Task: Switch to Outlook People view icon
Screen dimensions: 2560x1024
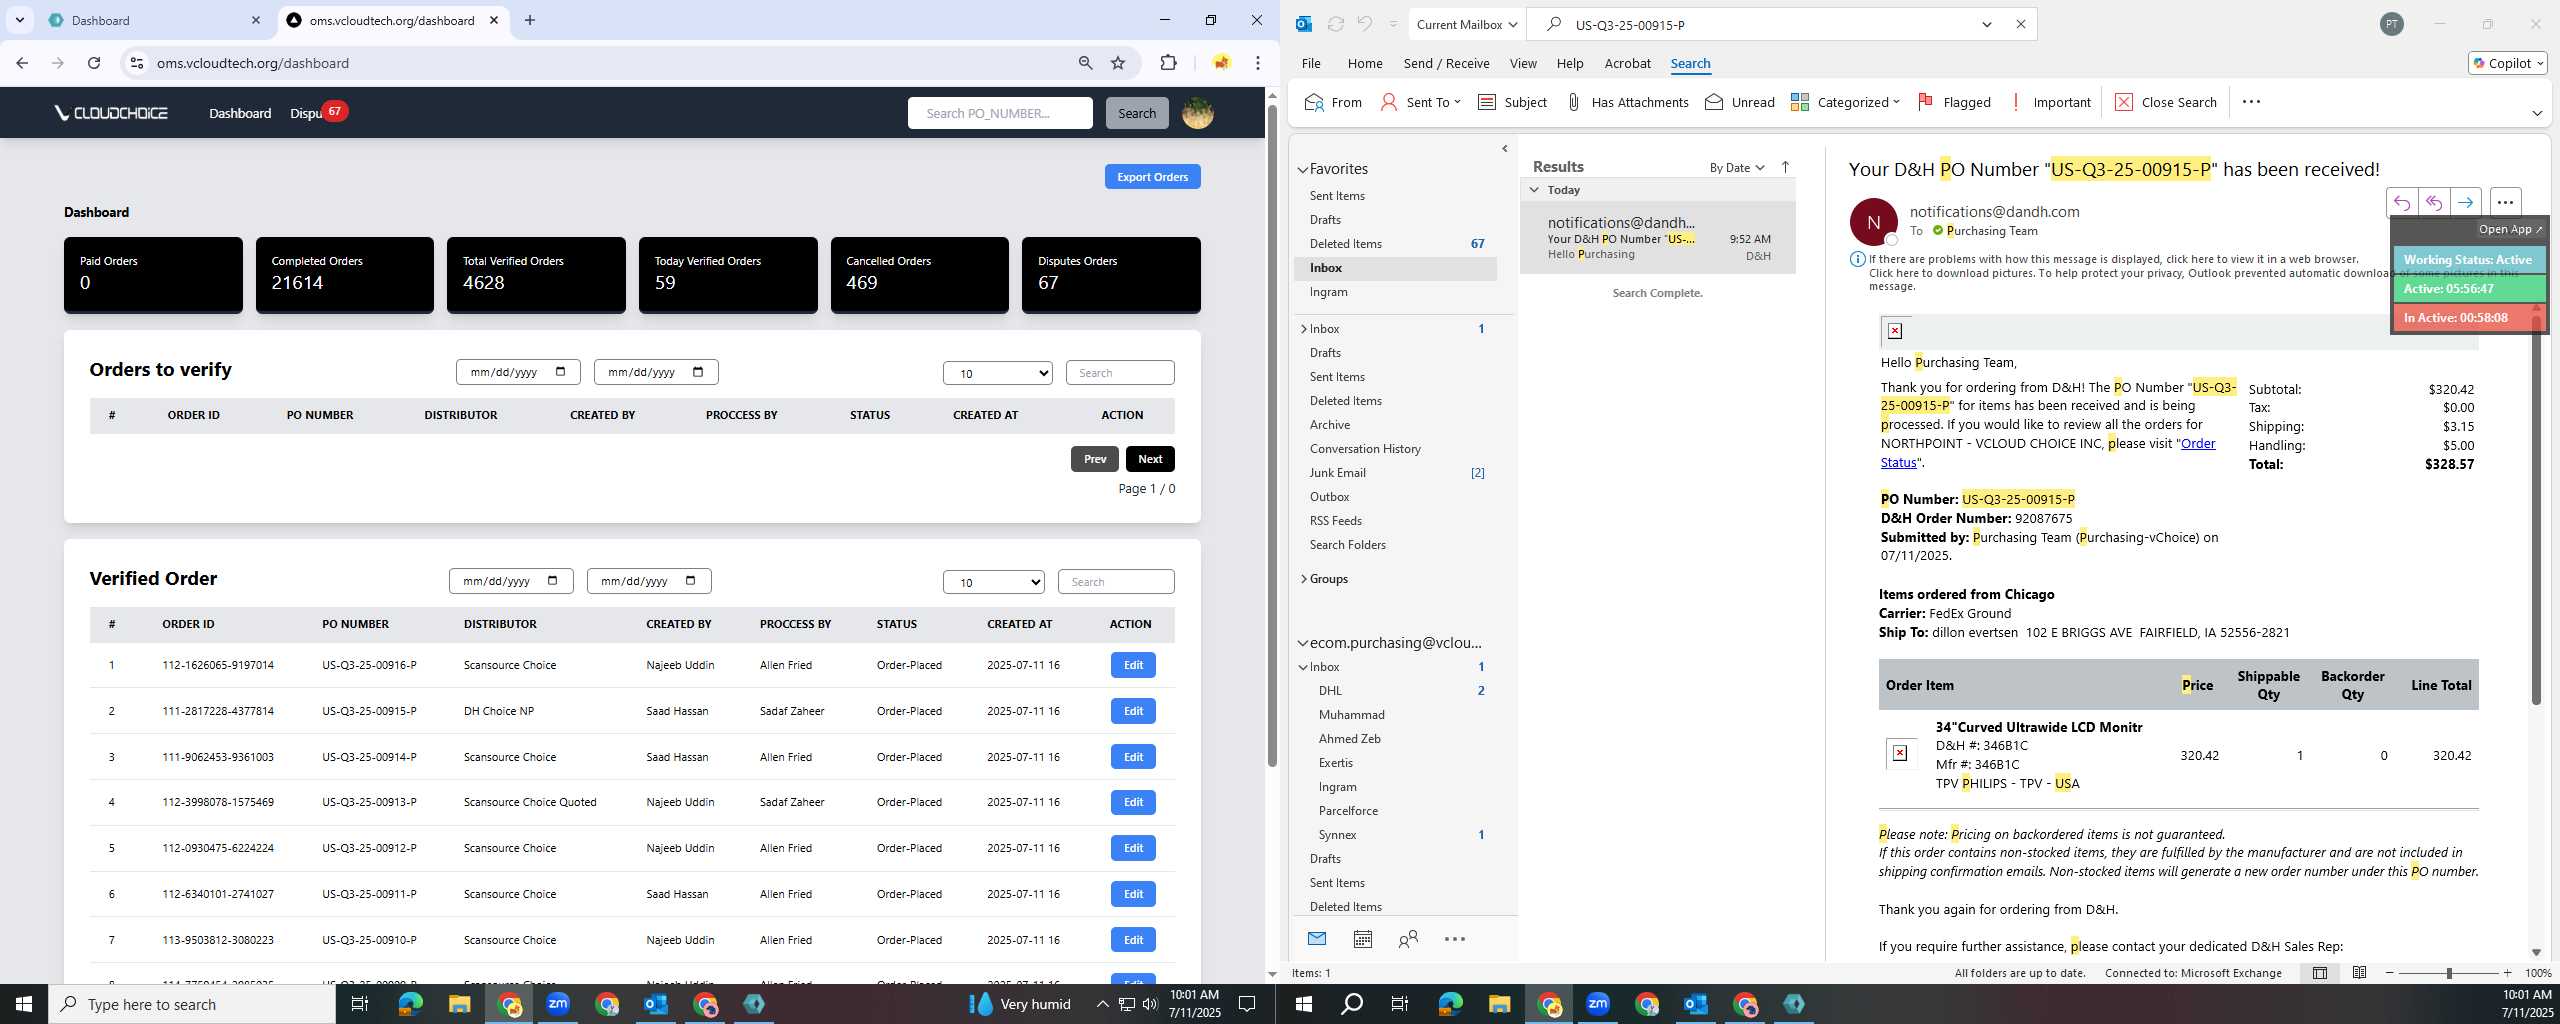Action: click(x=1408, y=939)
